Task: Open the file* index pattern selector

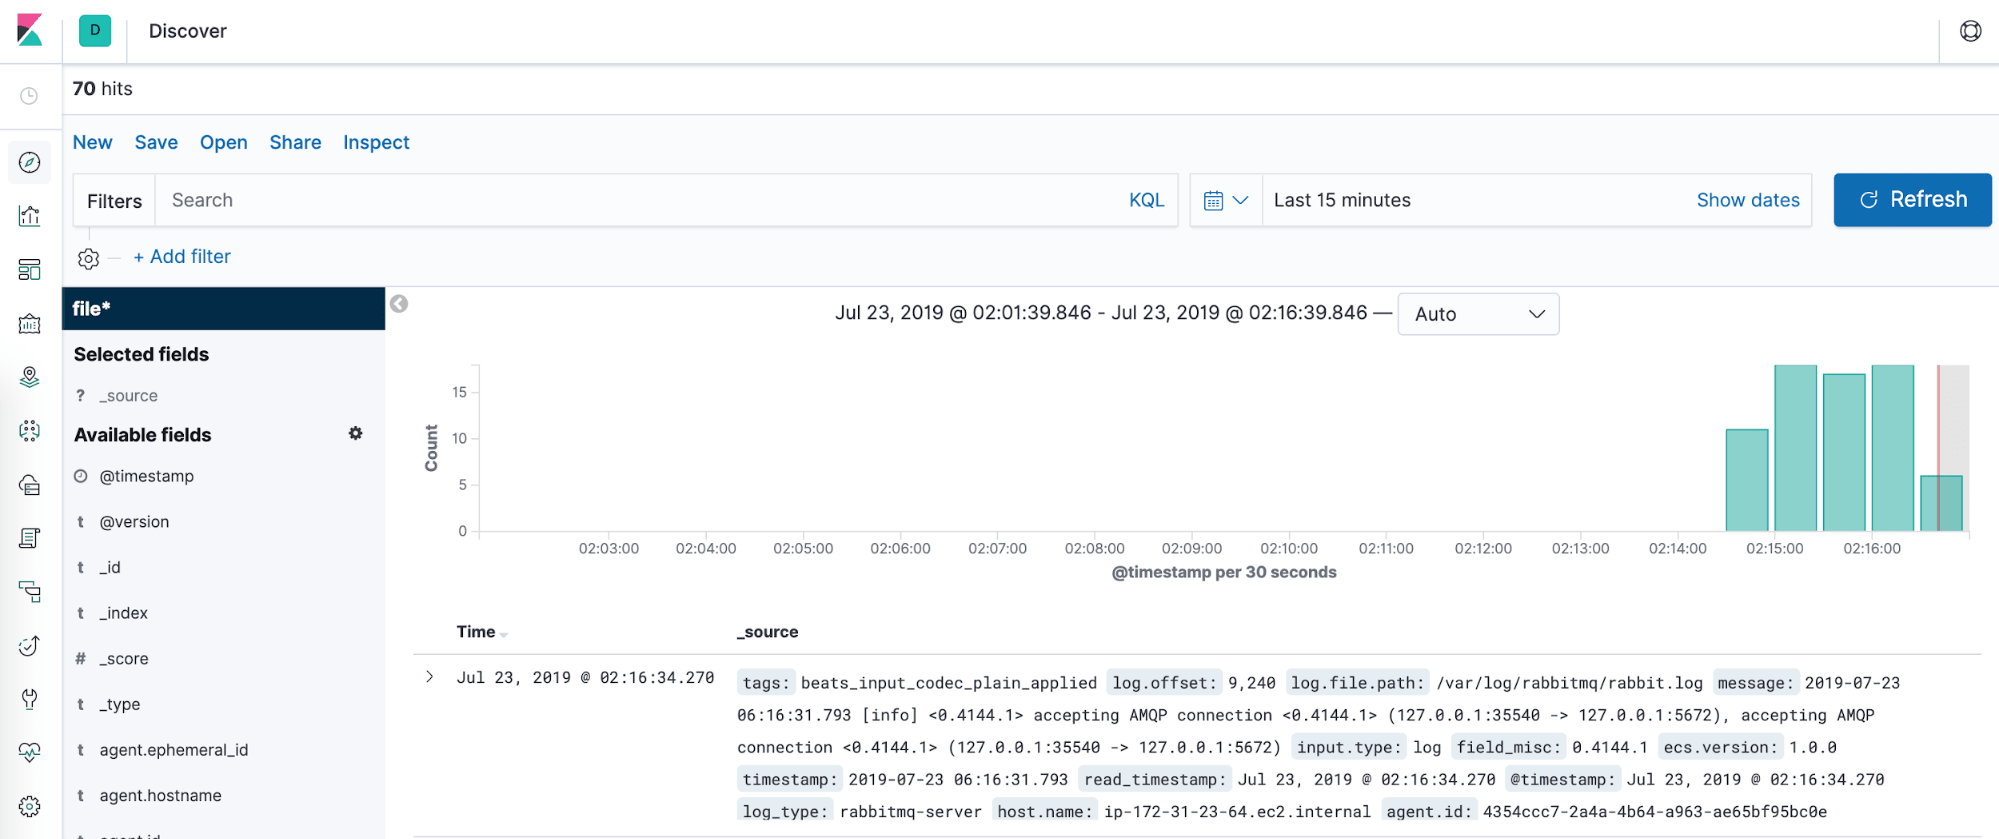Action: click(224, 308)
